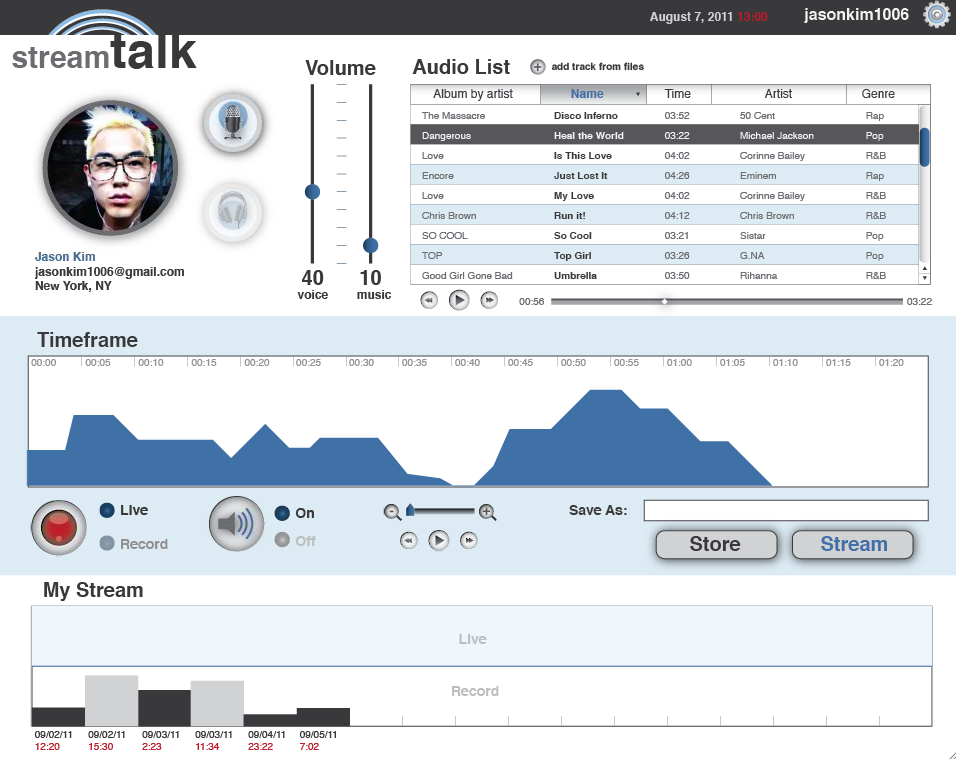
Task: Click the add track plus icon
Action: [x=537, y=66]
